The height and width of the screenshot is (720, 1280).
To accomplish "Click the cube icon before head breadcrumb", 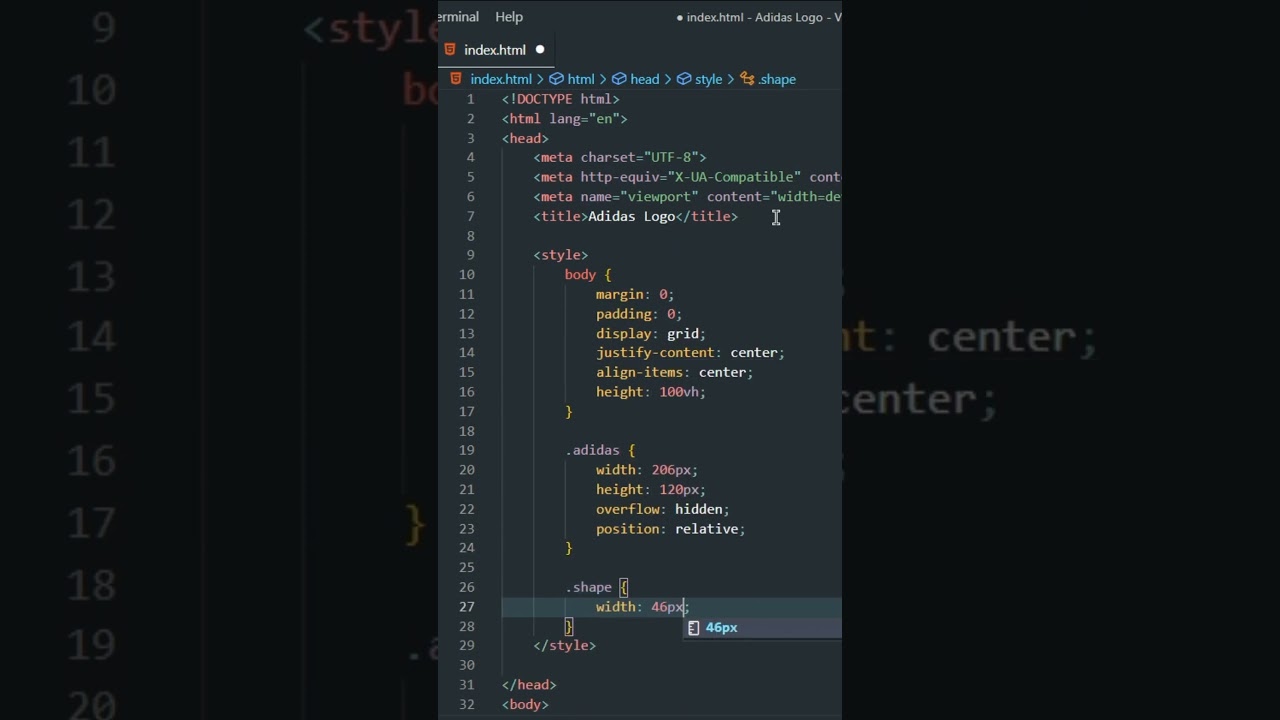I will coord(620,79).
